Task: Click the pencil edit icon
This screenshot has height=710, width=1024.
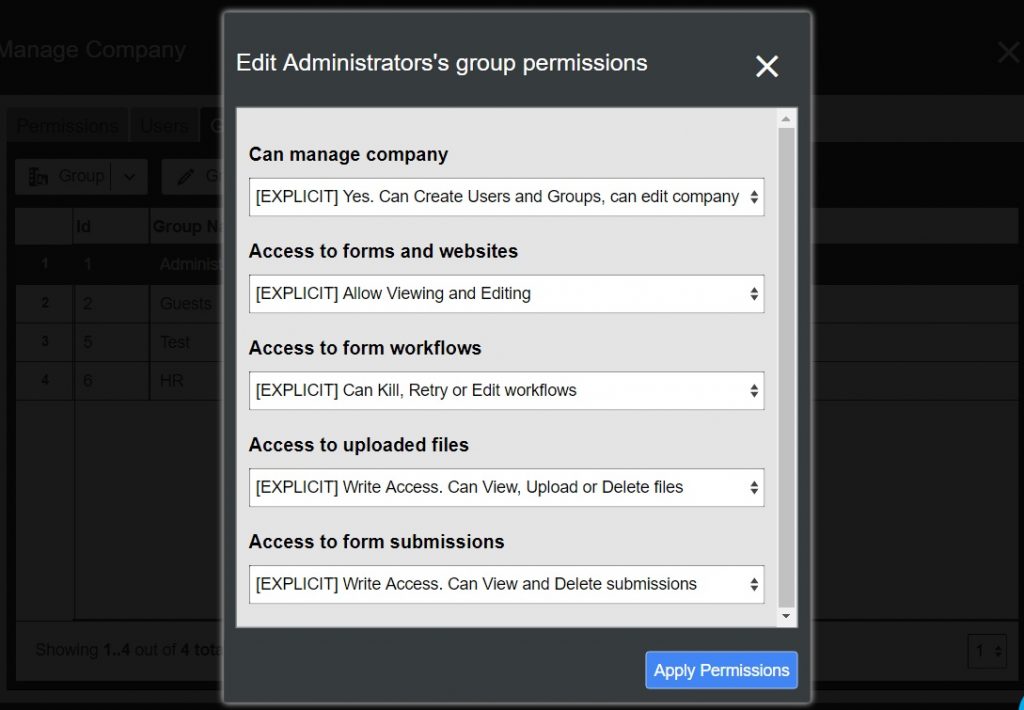Action: coord(185,177)
